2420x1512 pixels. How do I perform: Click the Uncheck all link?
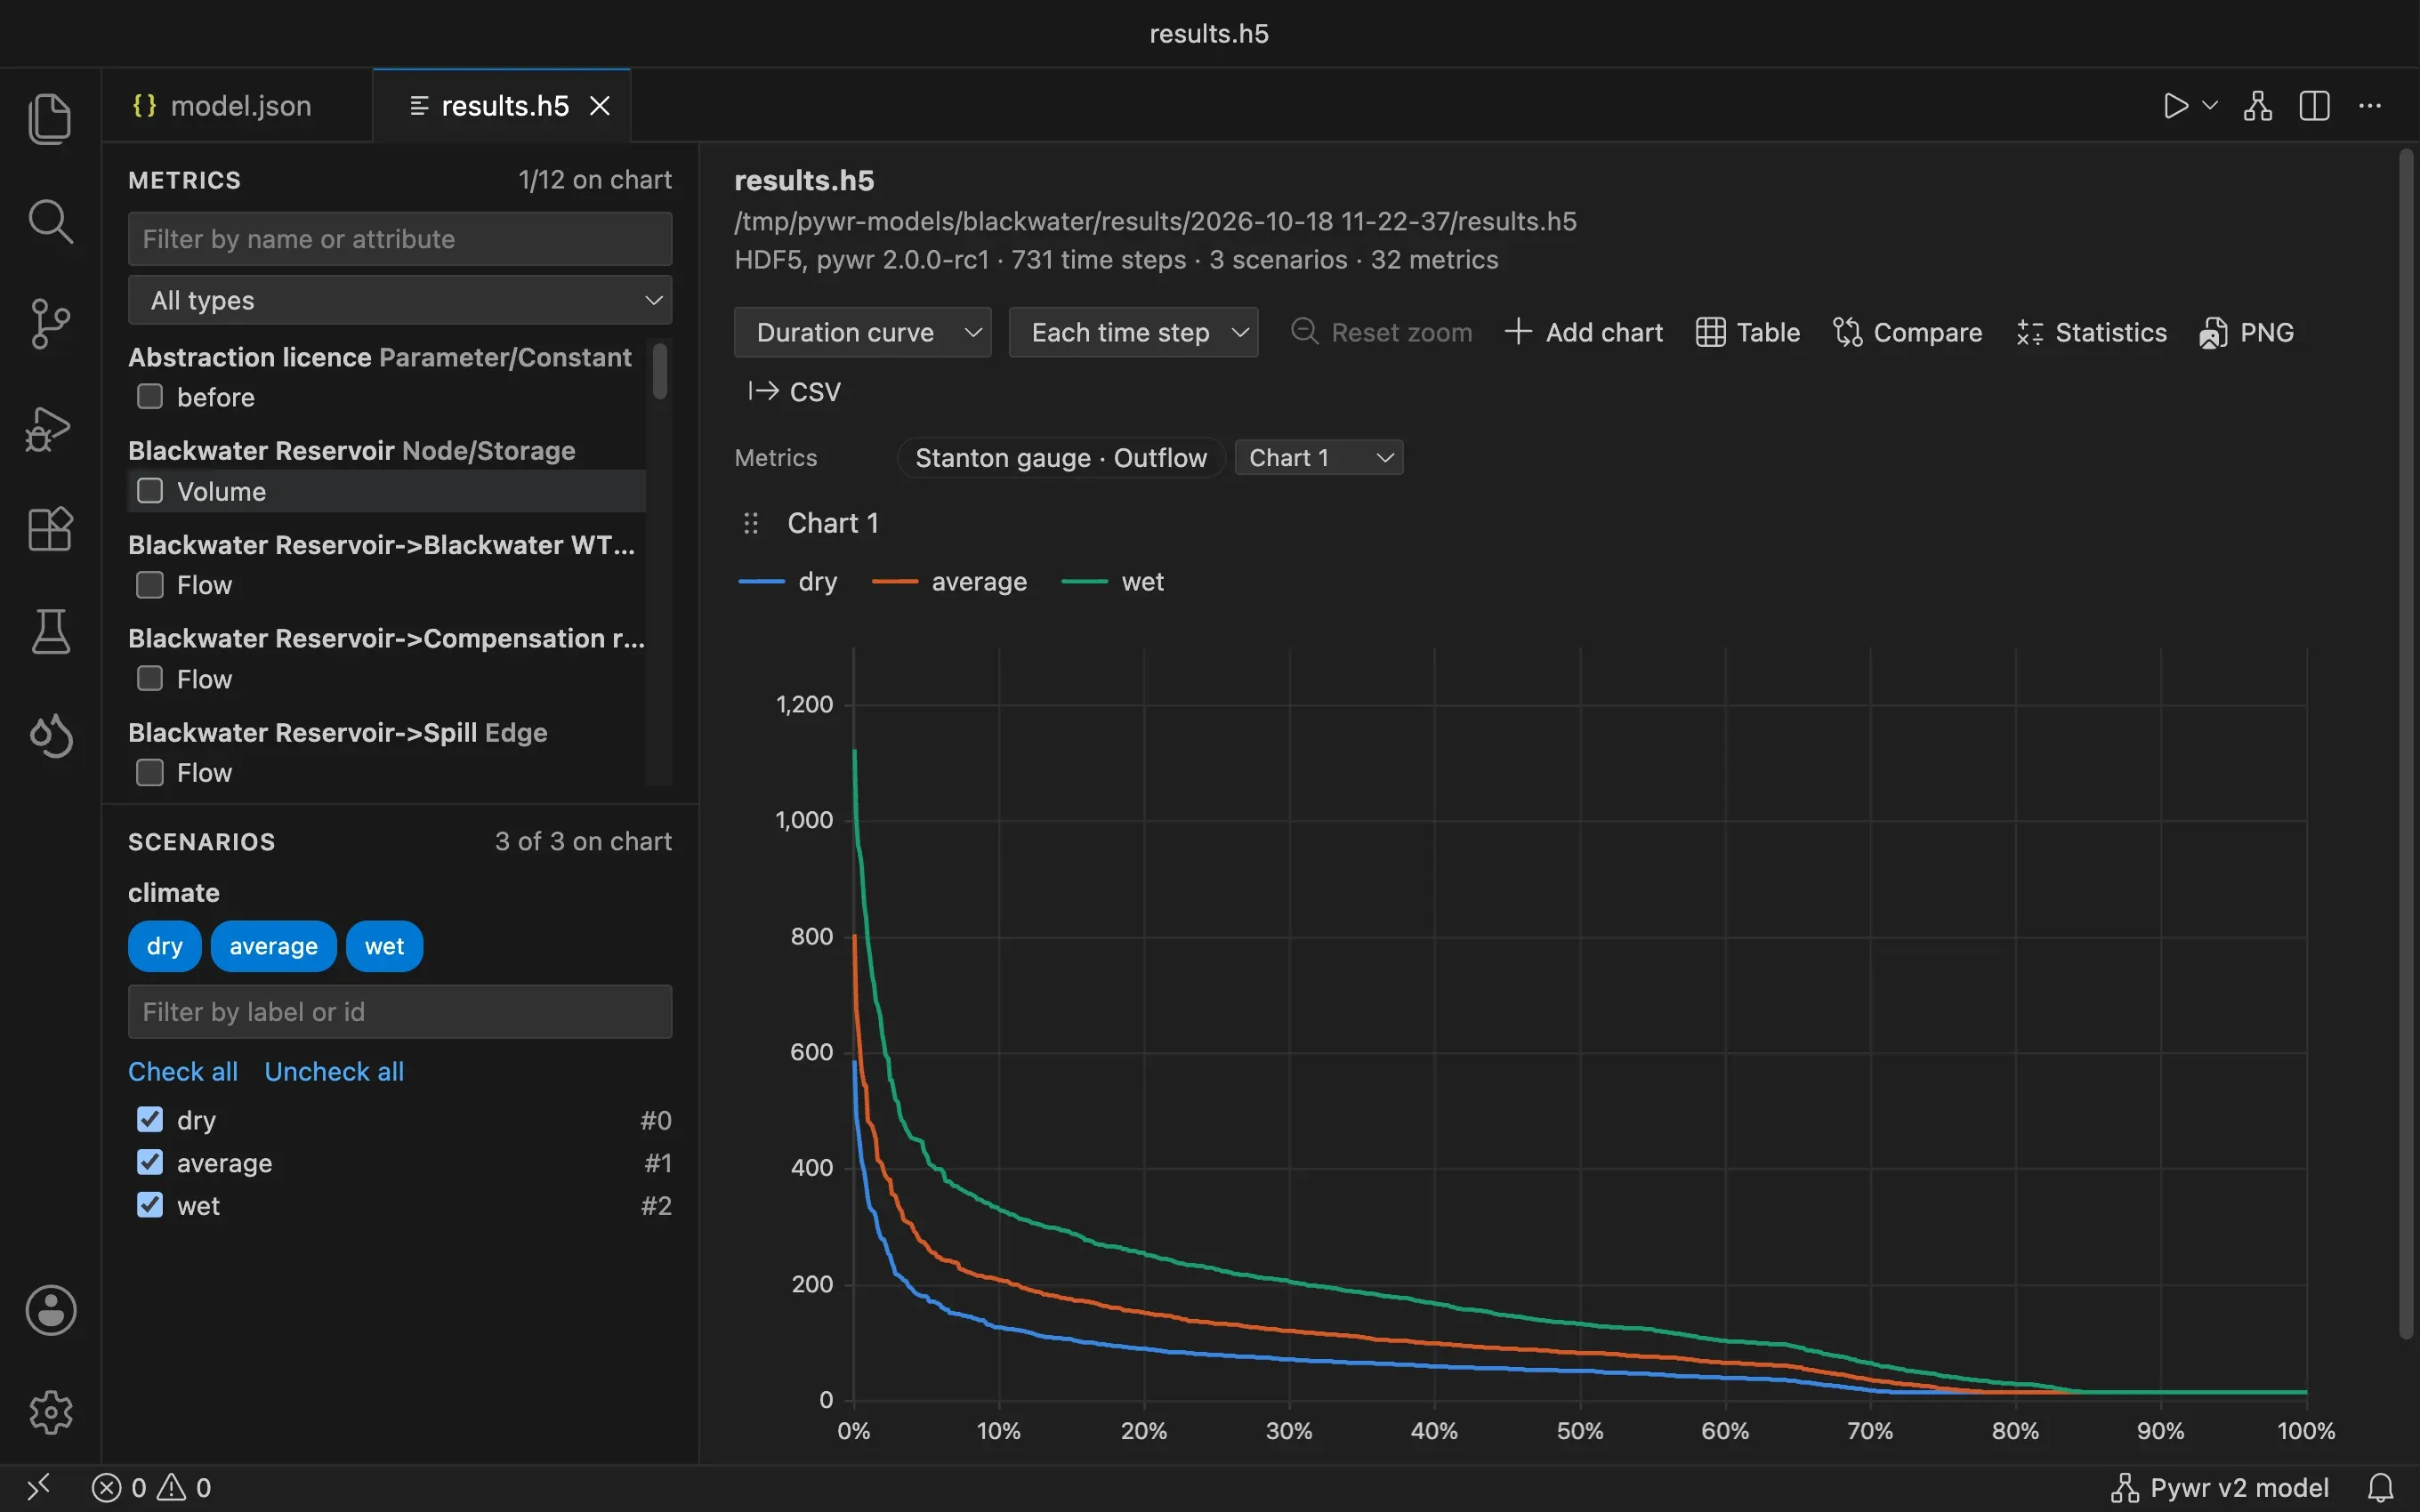click(x=334, y=1071)
